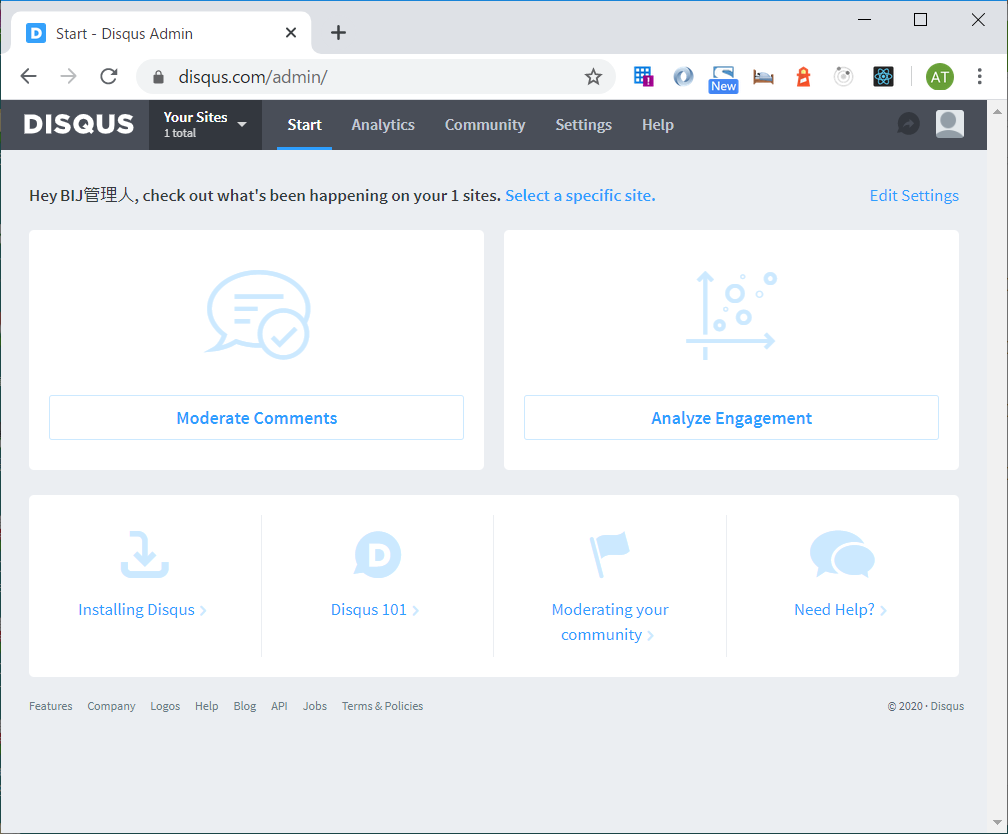Click the Analyze Engagement button

point(731,418)
